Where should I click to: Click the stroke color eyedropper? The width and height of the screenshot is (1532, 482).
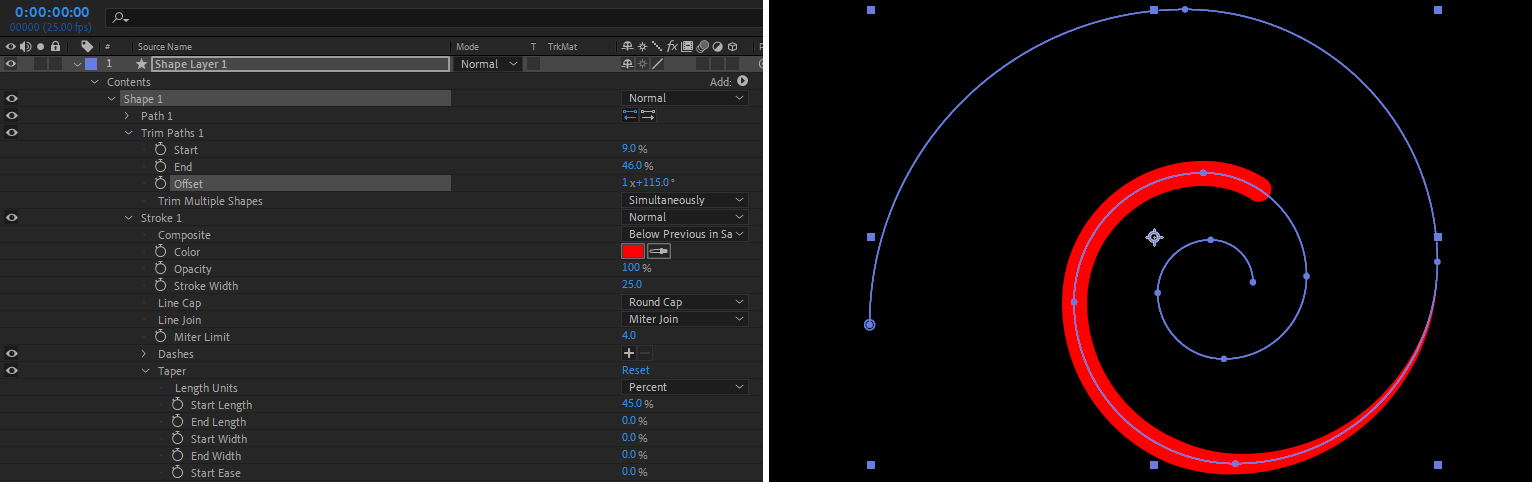click(659, 252)
